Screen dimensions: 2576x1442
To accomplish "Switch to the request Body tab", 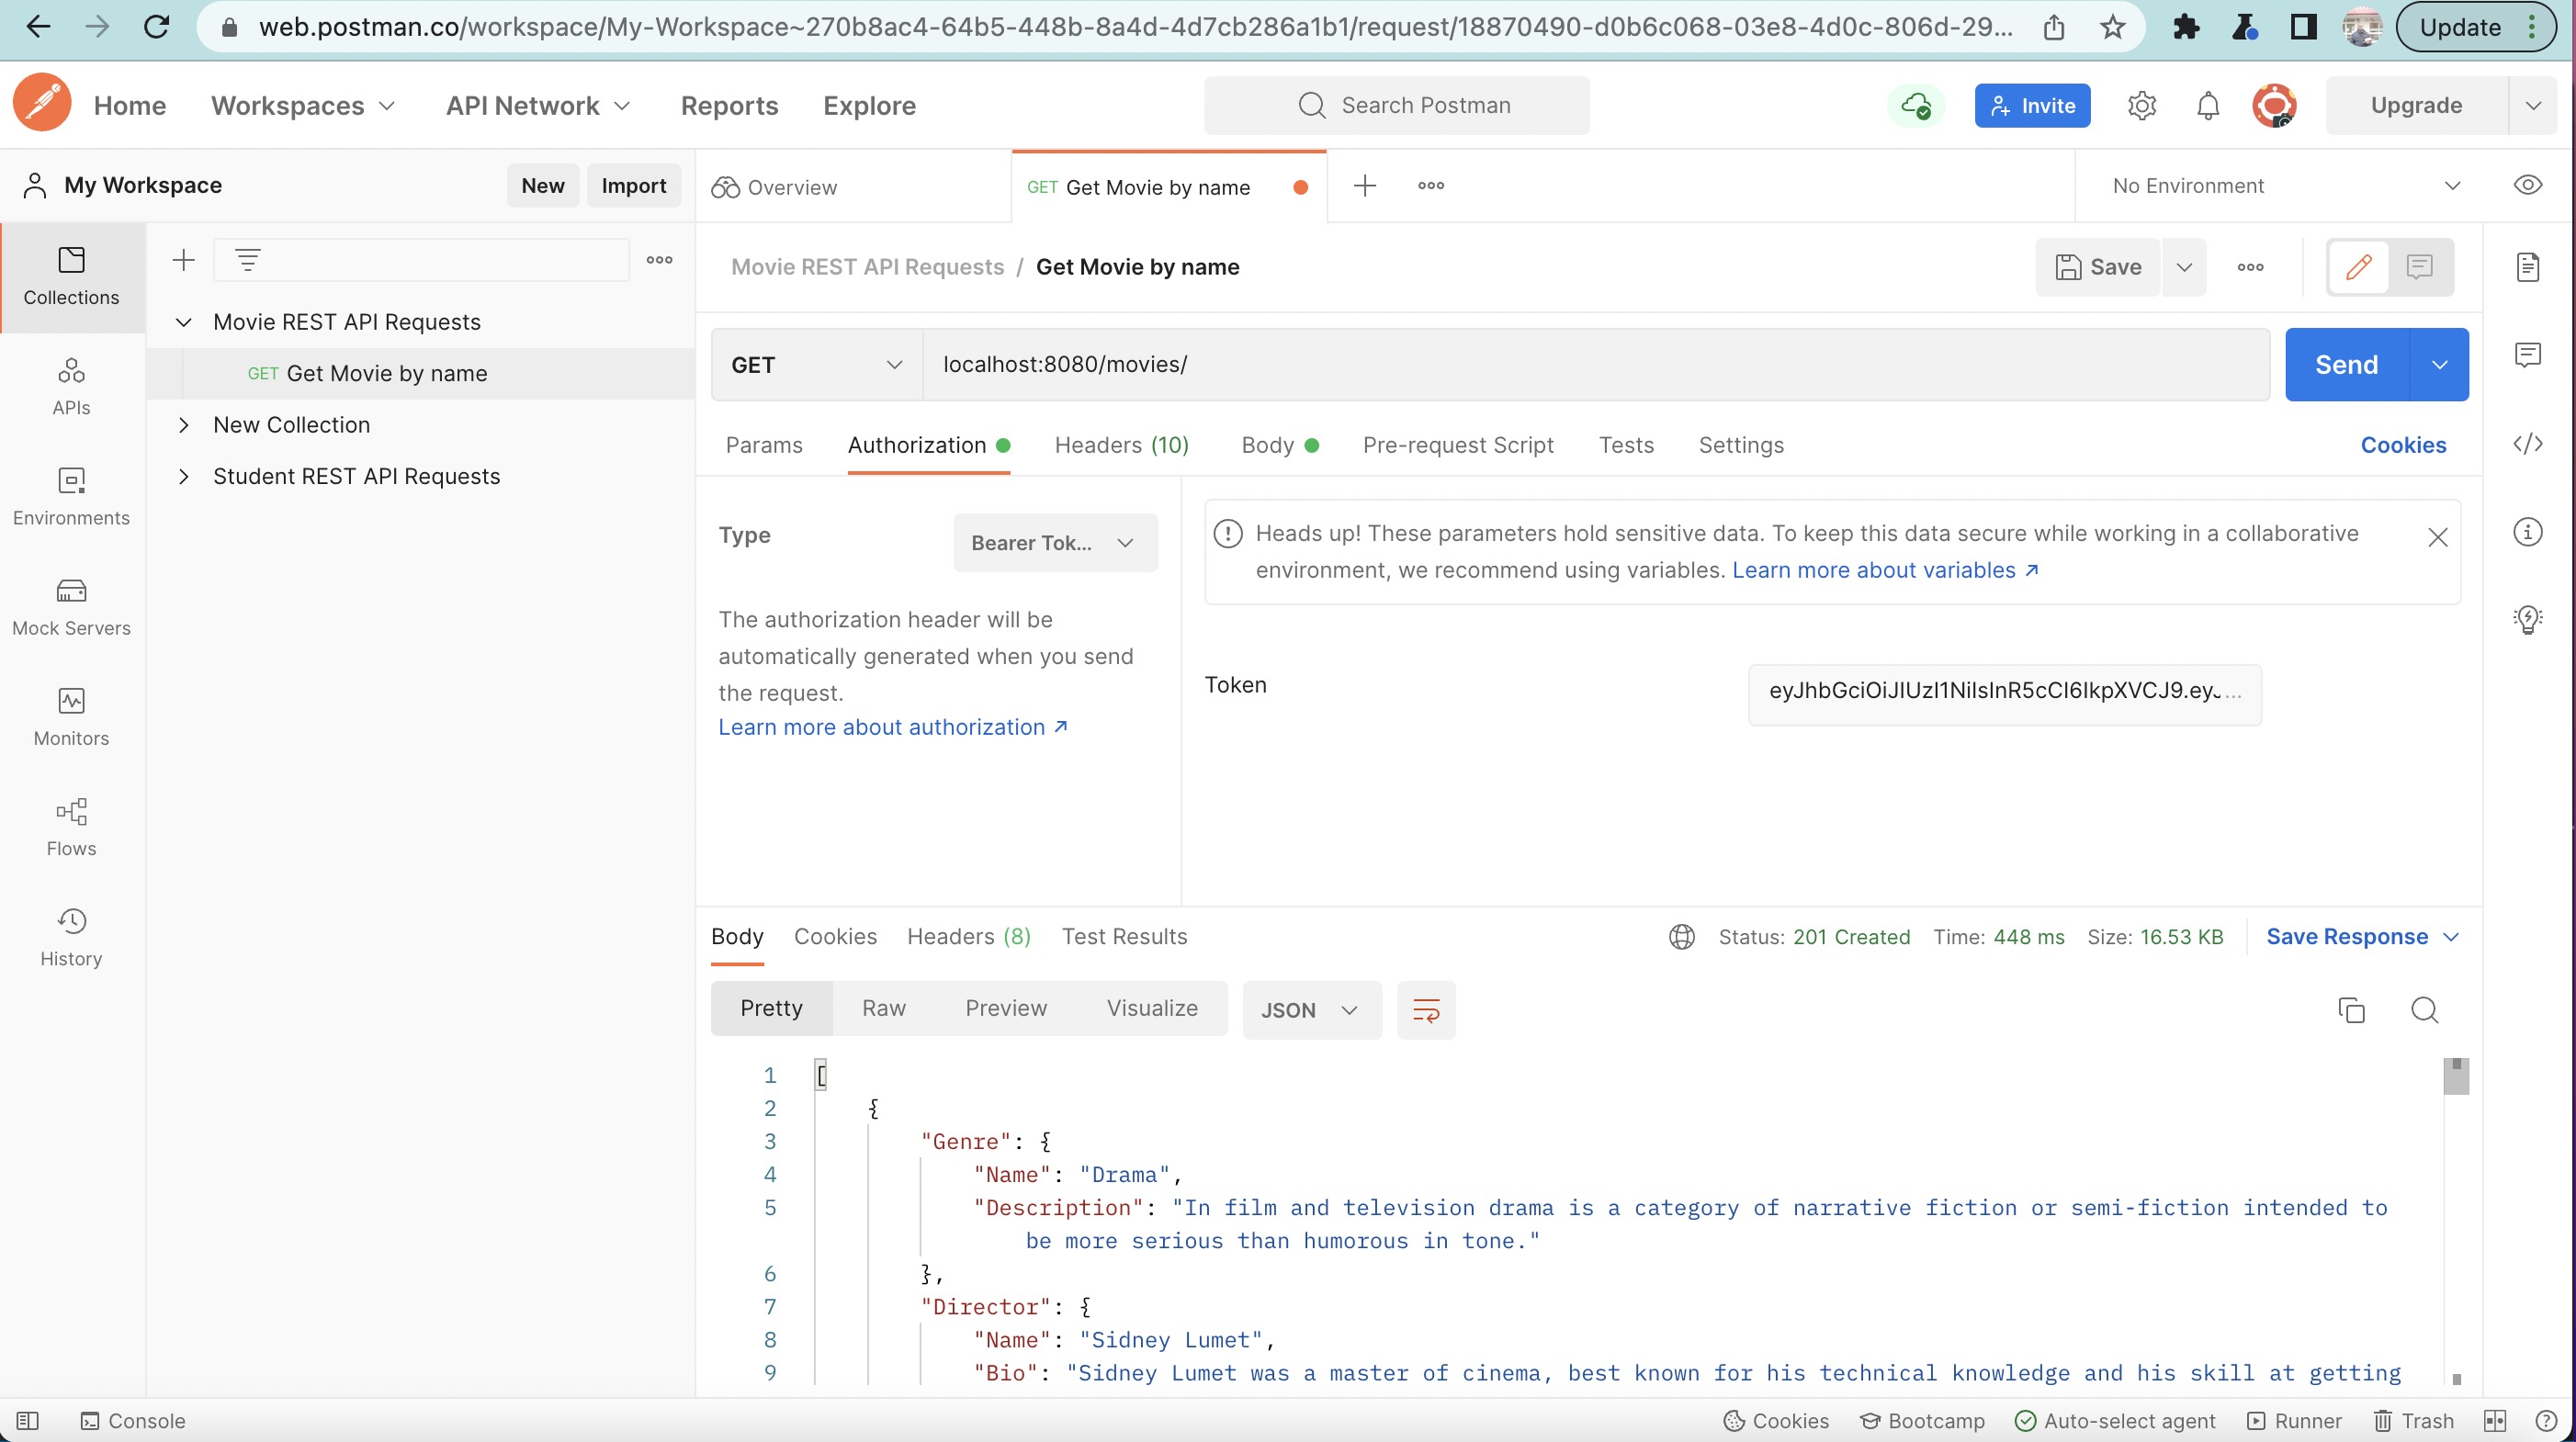I will 1279,445.
